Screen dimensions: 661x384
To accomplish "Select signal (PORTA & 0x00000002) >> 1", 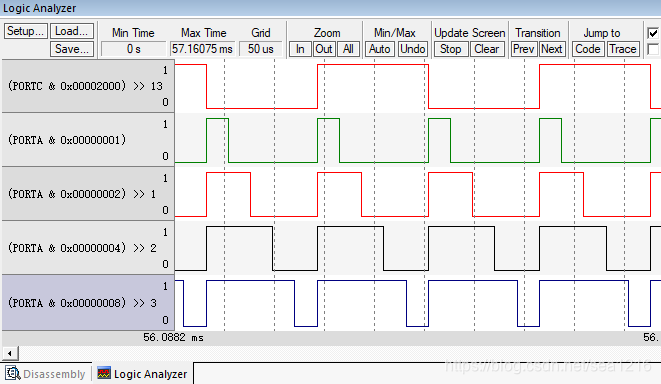I will click(88, 194).
